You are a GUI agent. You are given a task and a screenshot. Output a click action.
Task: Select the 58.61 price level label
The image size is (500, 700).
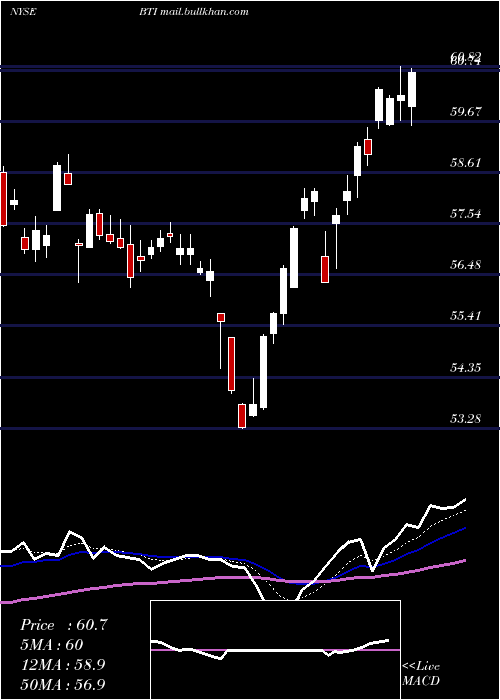coord(466,162)
